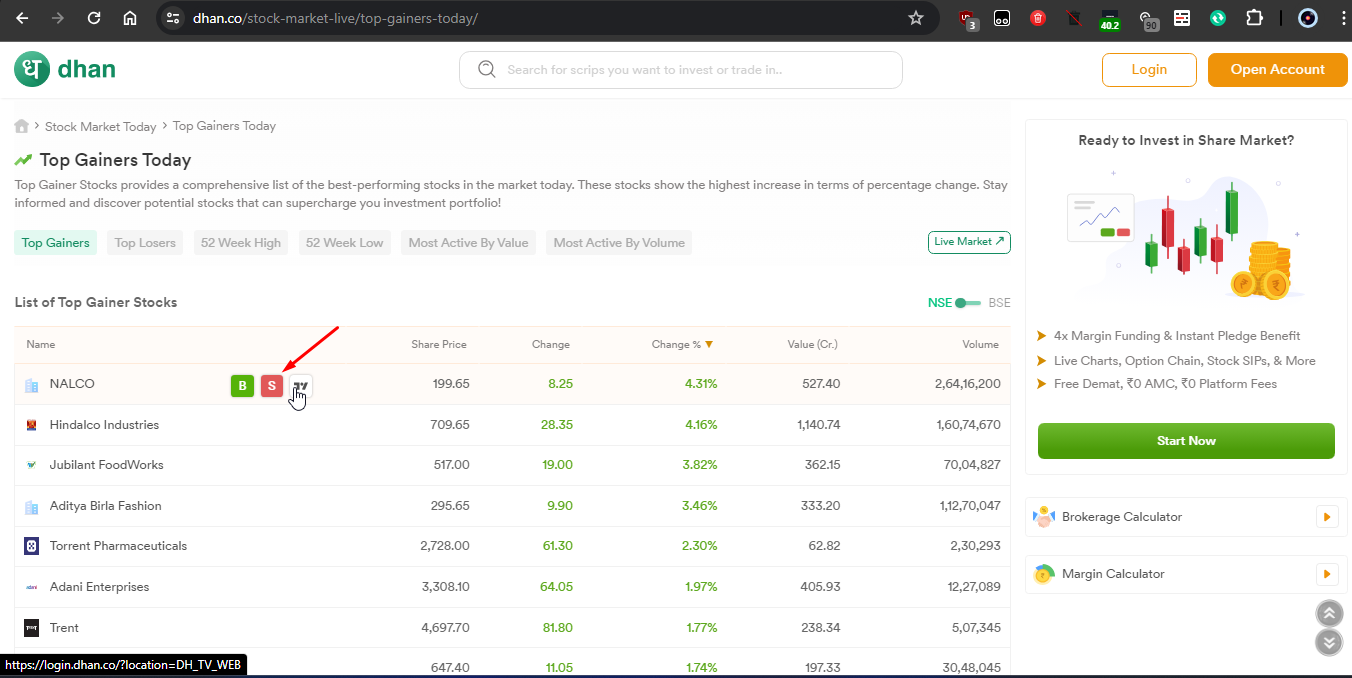Open the Most Active By Value tab
Viewport: 1352px width, 678px height.
468,243
